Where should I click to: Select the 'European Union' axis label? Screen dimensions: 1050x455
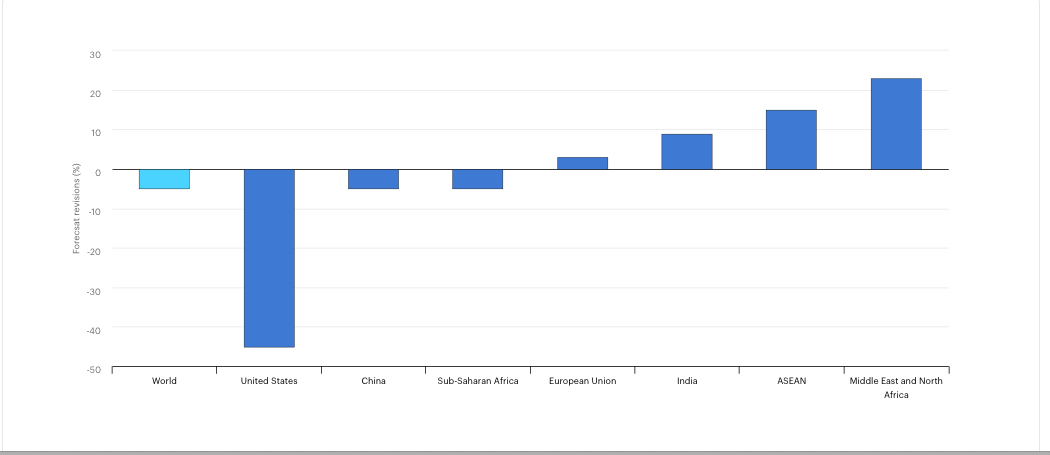(582, 381)
